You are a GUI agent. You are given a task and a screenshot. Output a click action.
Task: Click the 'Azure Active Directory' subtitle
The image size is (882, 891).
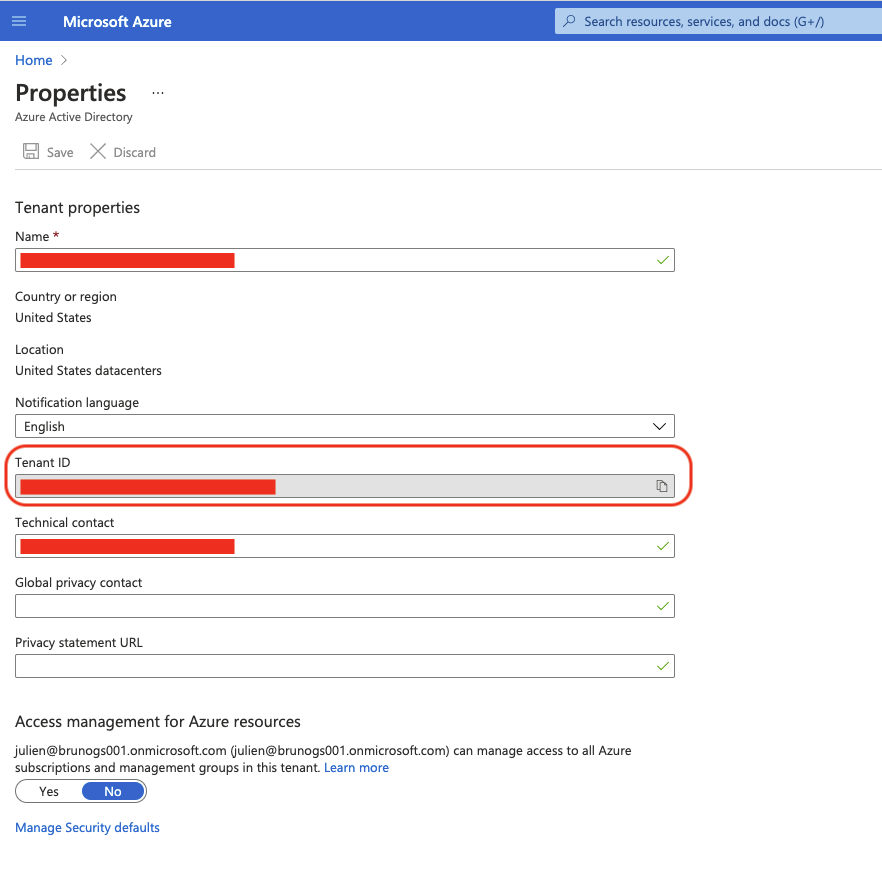pos(74,117)
